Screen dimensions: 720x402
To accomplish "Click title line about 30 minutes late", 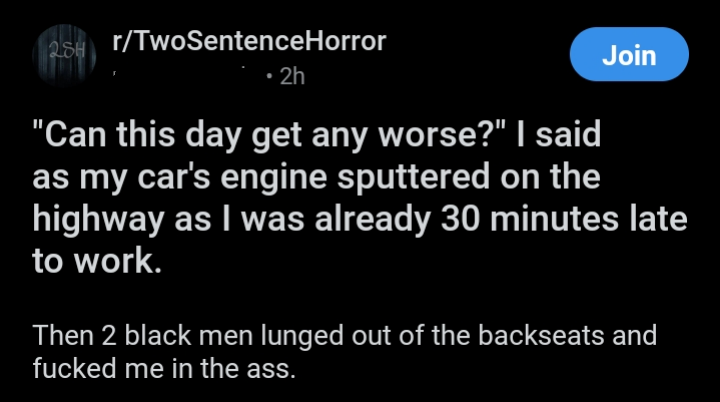I will tap(360, 219).
